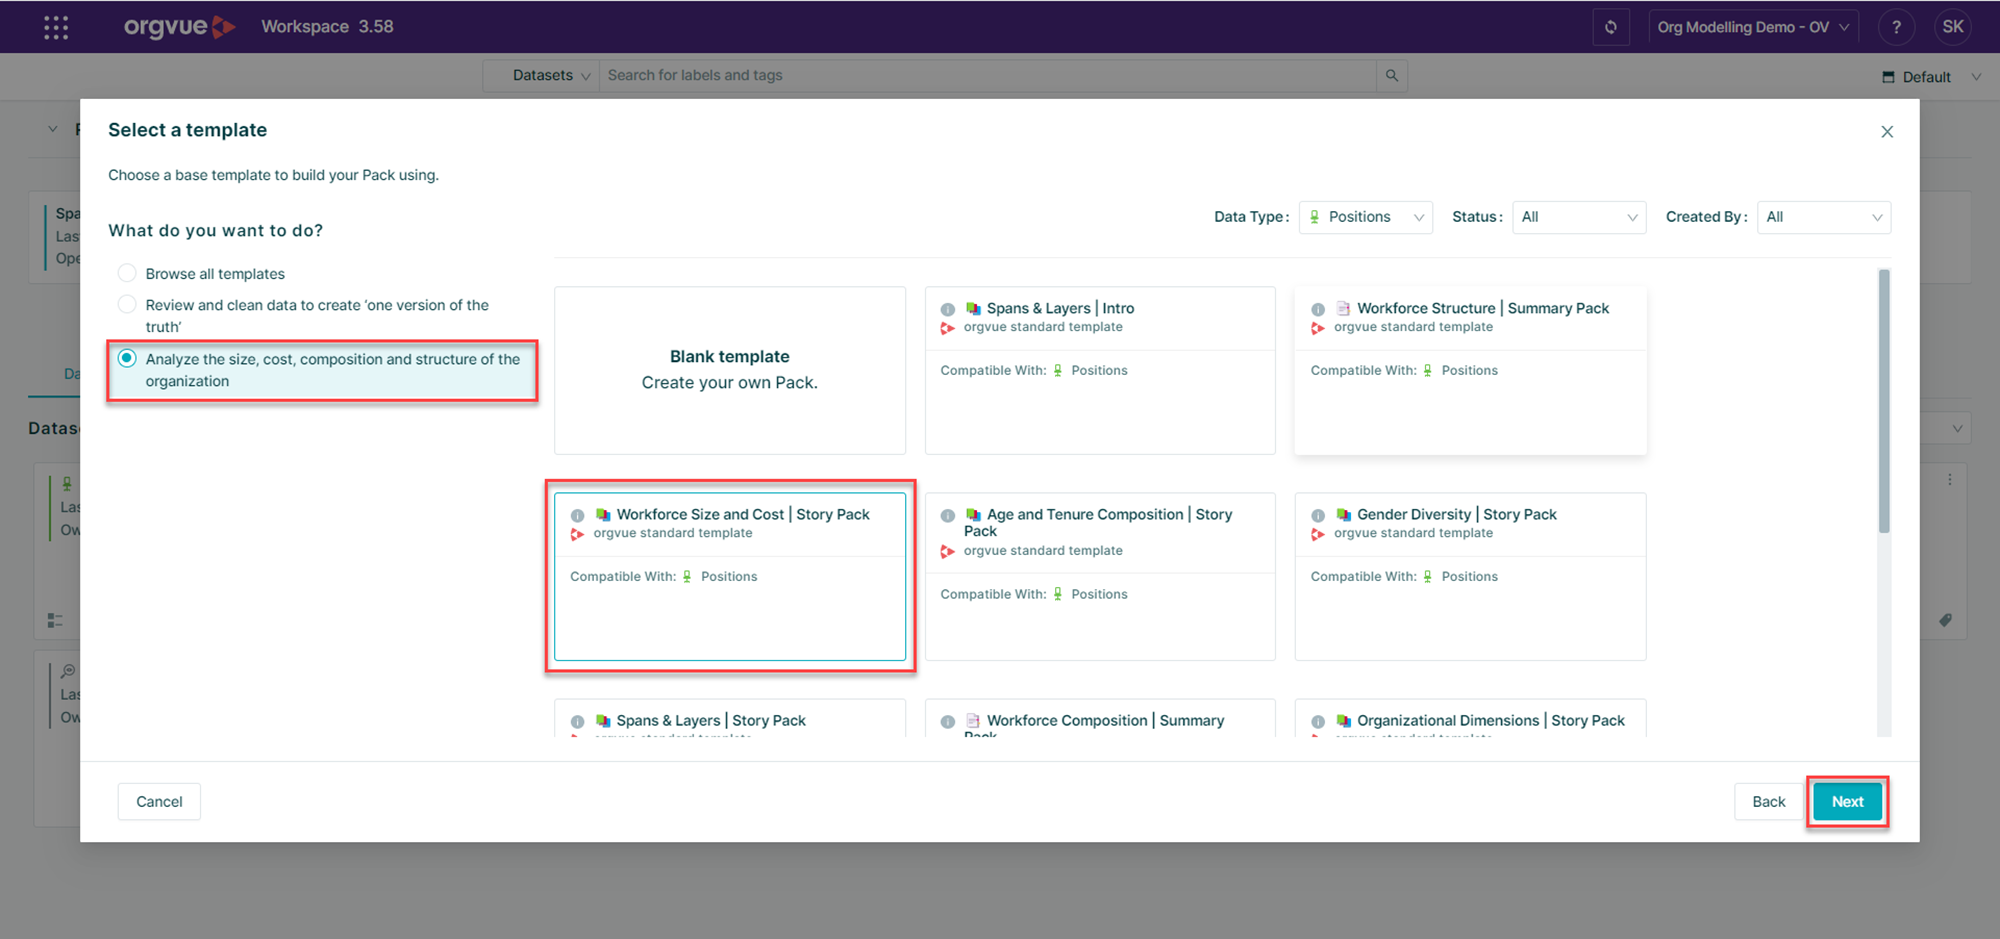
Task: Choose Organizational Dimensions | Story Pack template
Action: click(1470, 718)
